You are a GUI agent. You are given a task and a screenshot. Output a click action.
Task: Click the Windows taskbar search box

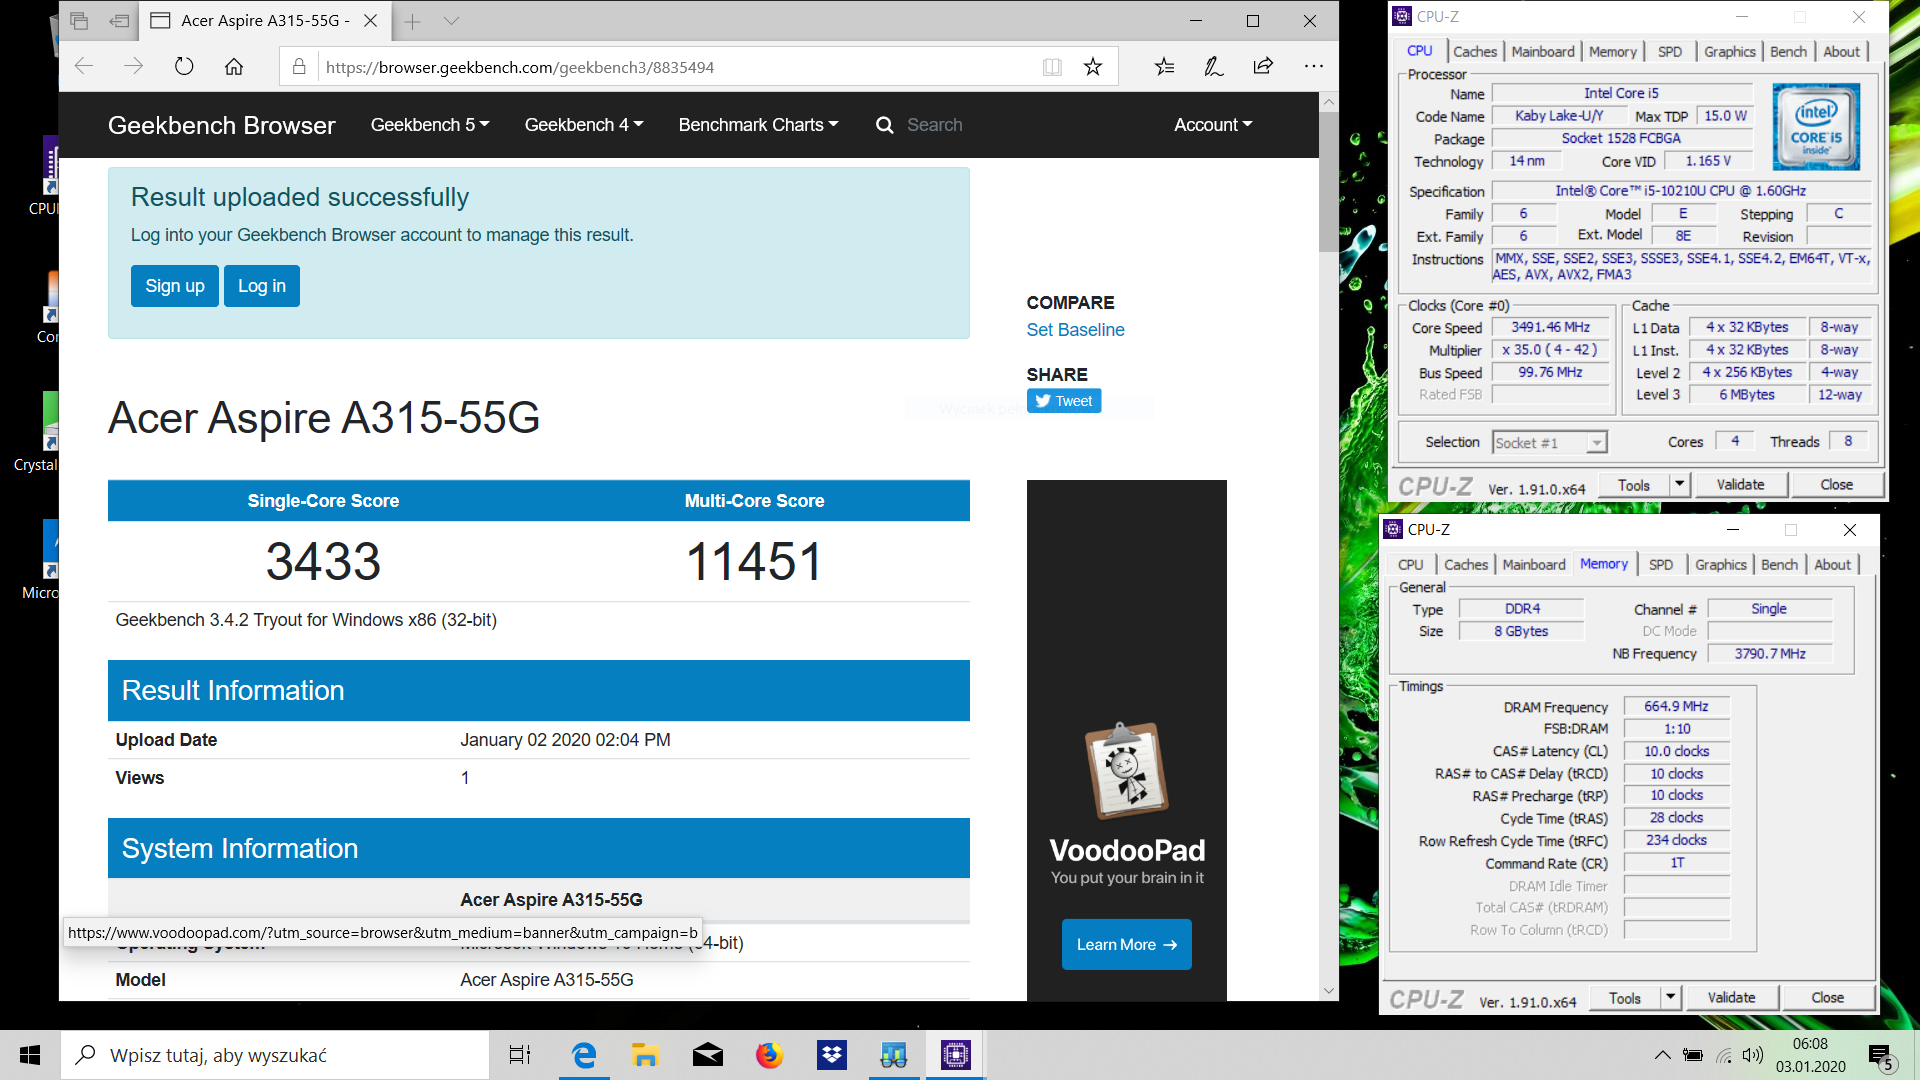click(x=275, y=1055)
